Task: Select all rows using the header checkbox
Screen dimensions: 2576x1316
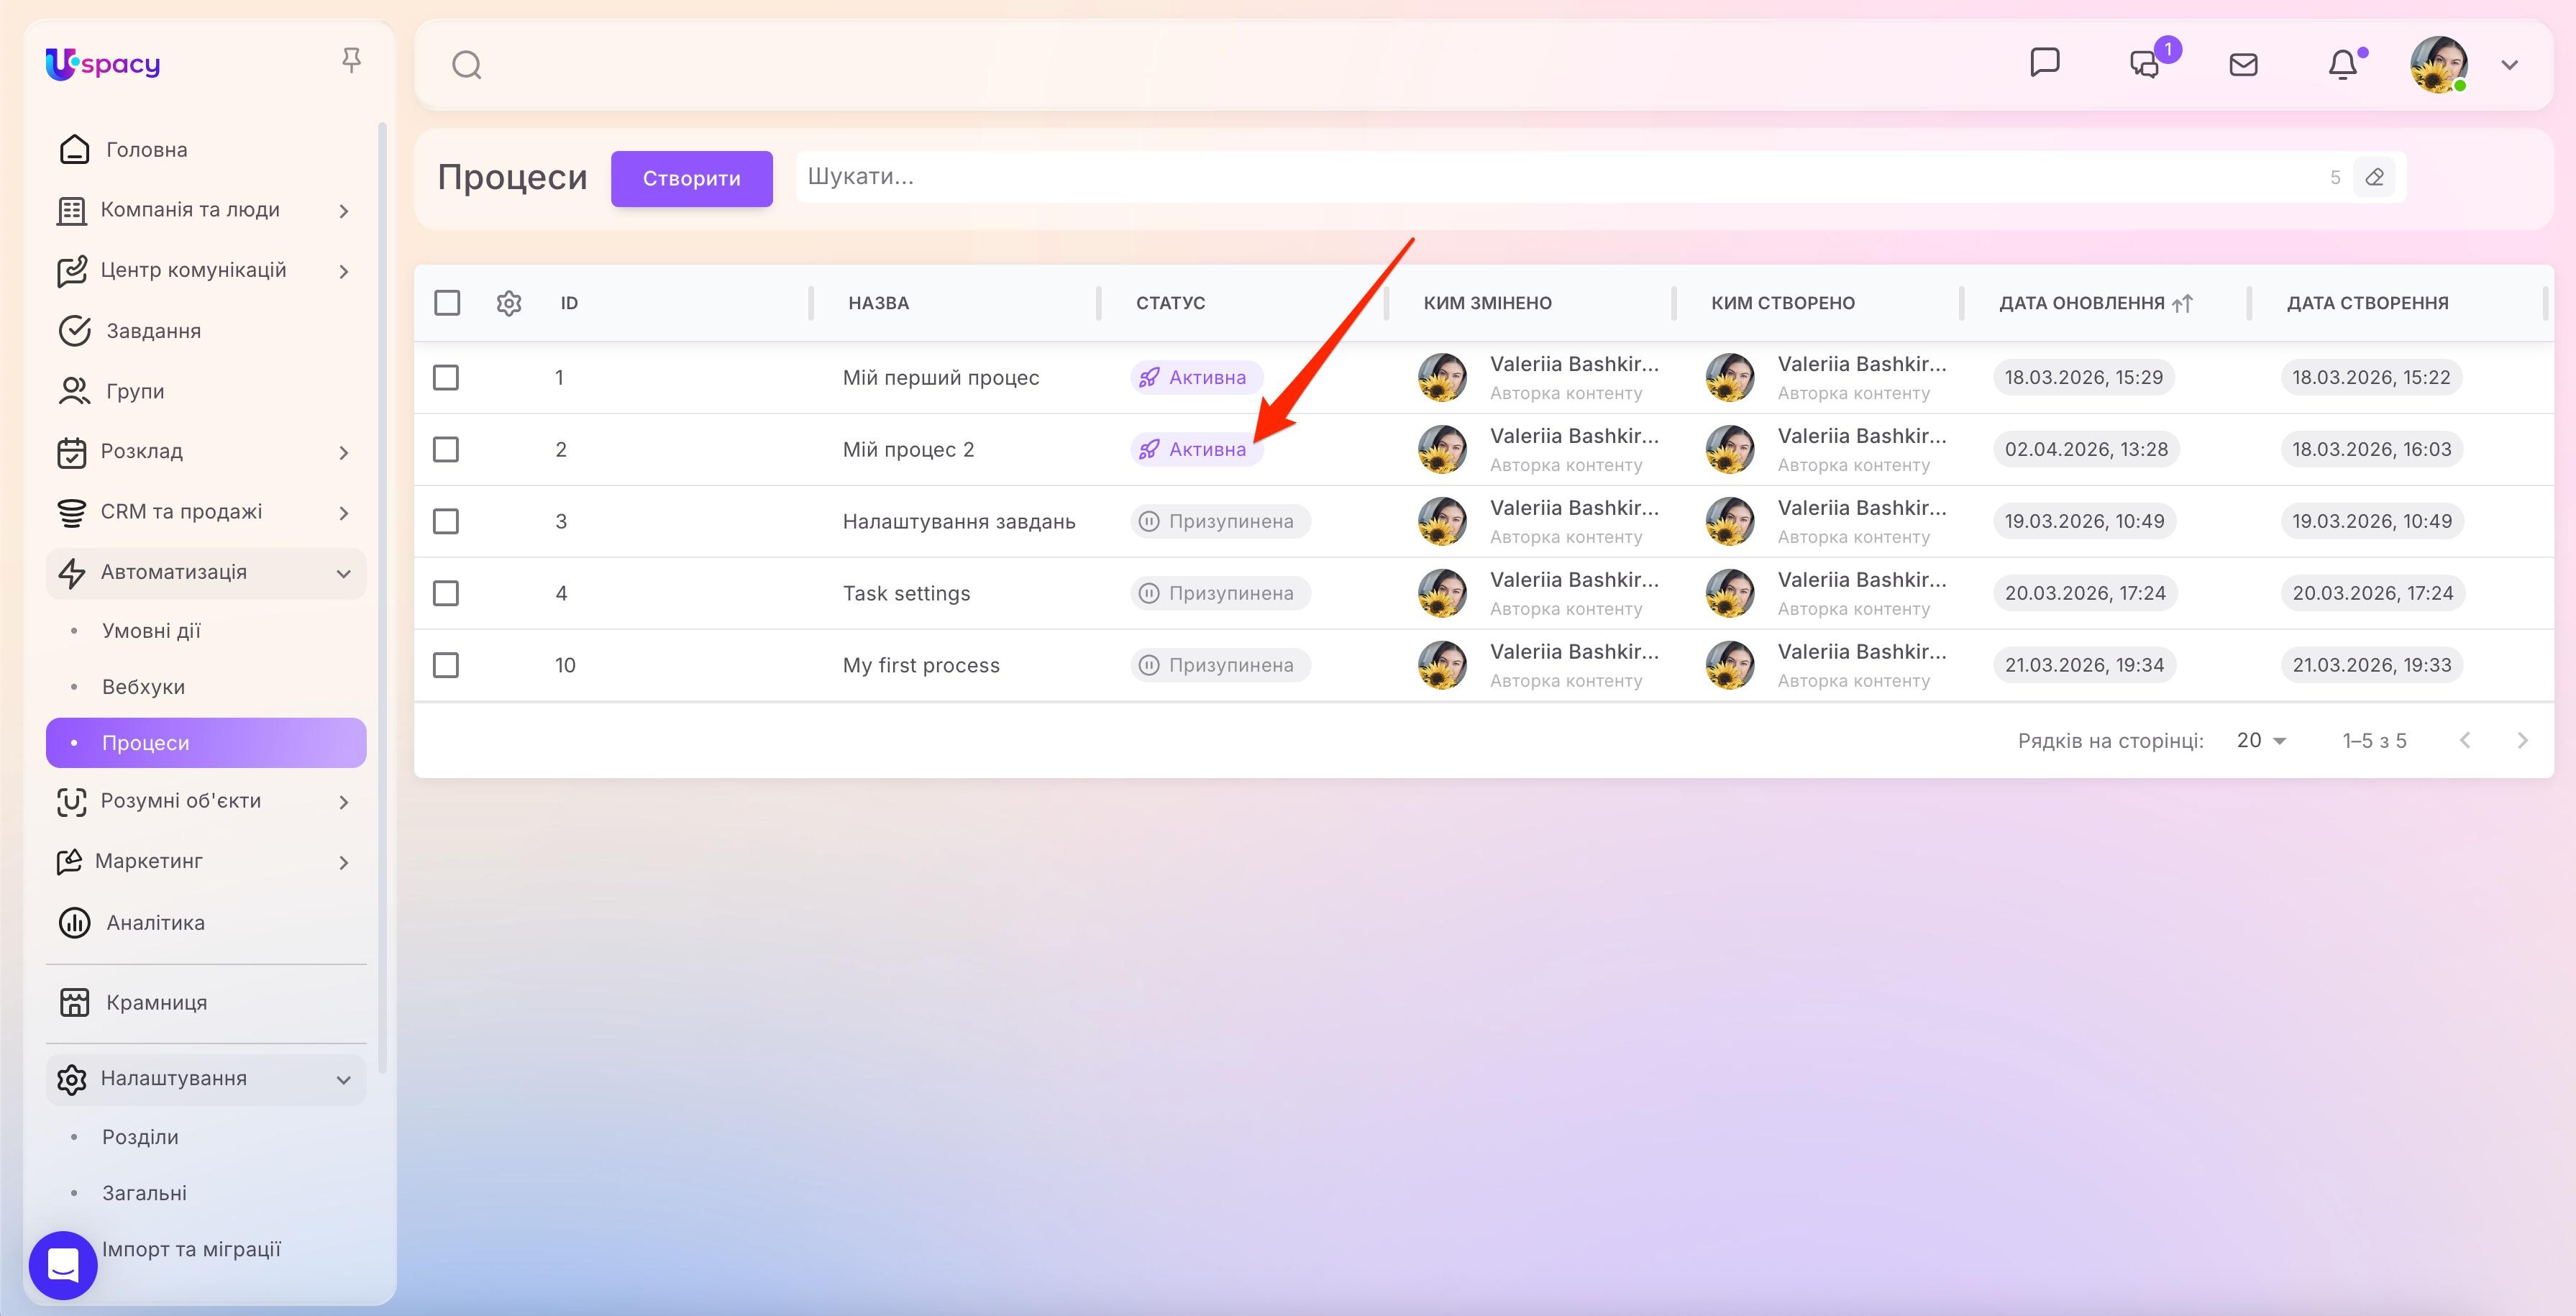Action: pyautogui.click(x=446, y=302)
